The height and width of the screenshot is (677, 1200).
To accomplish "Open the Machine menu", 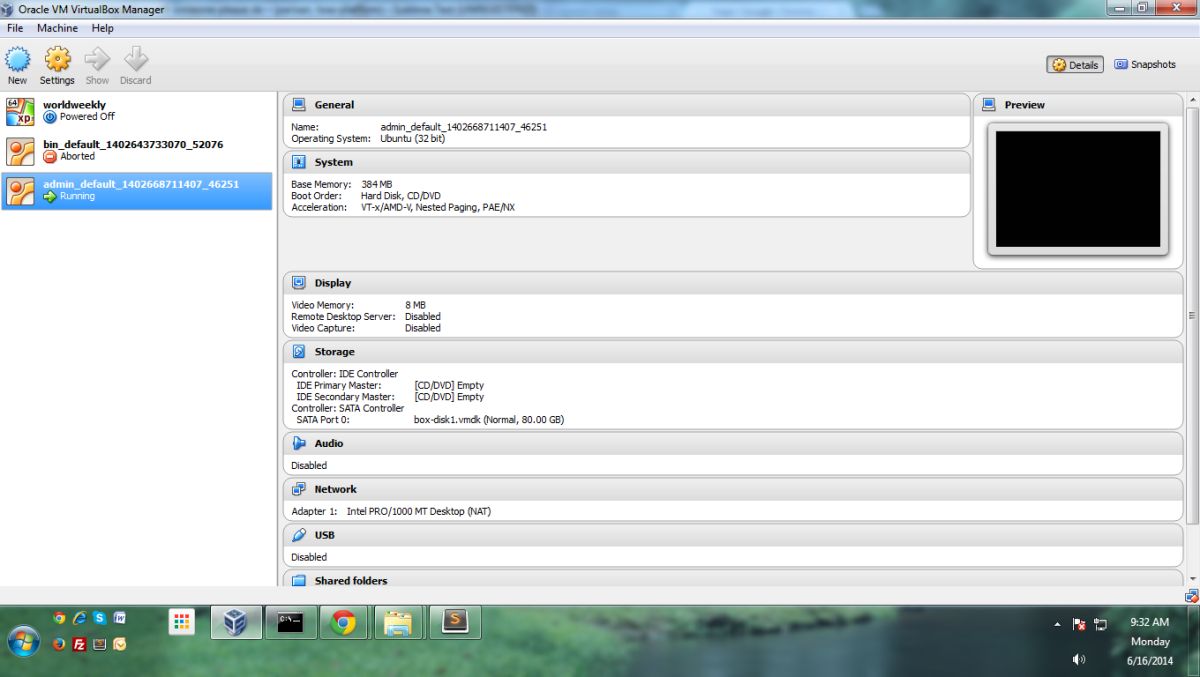I will tap(57, 28).
